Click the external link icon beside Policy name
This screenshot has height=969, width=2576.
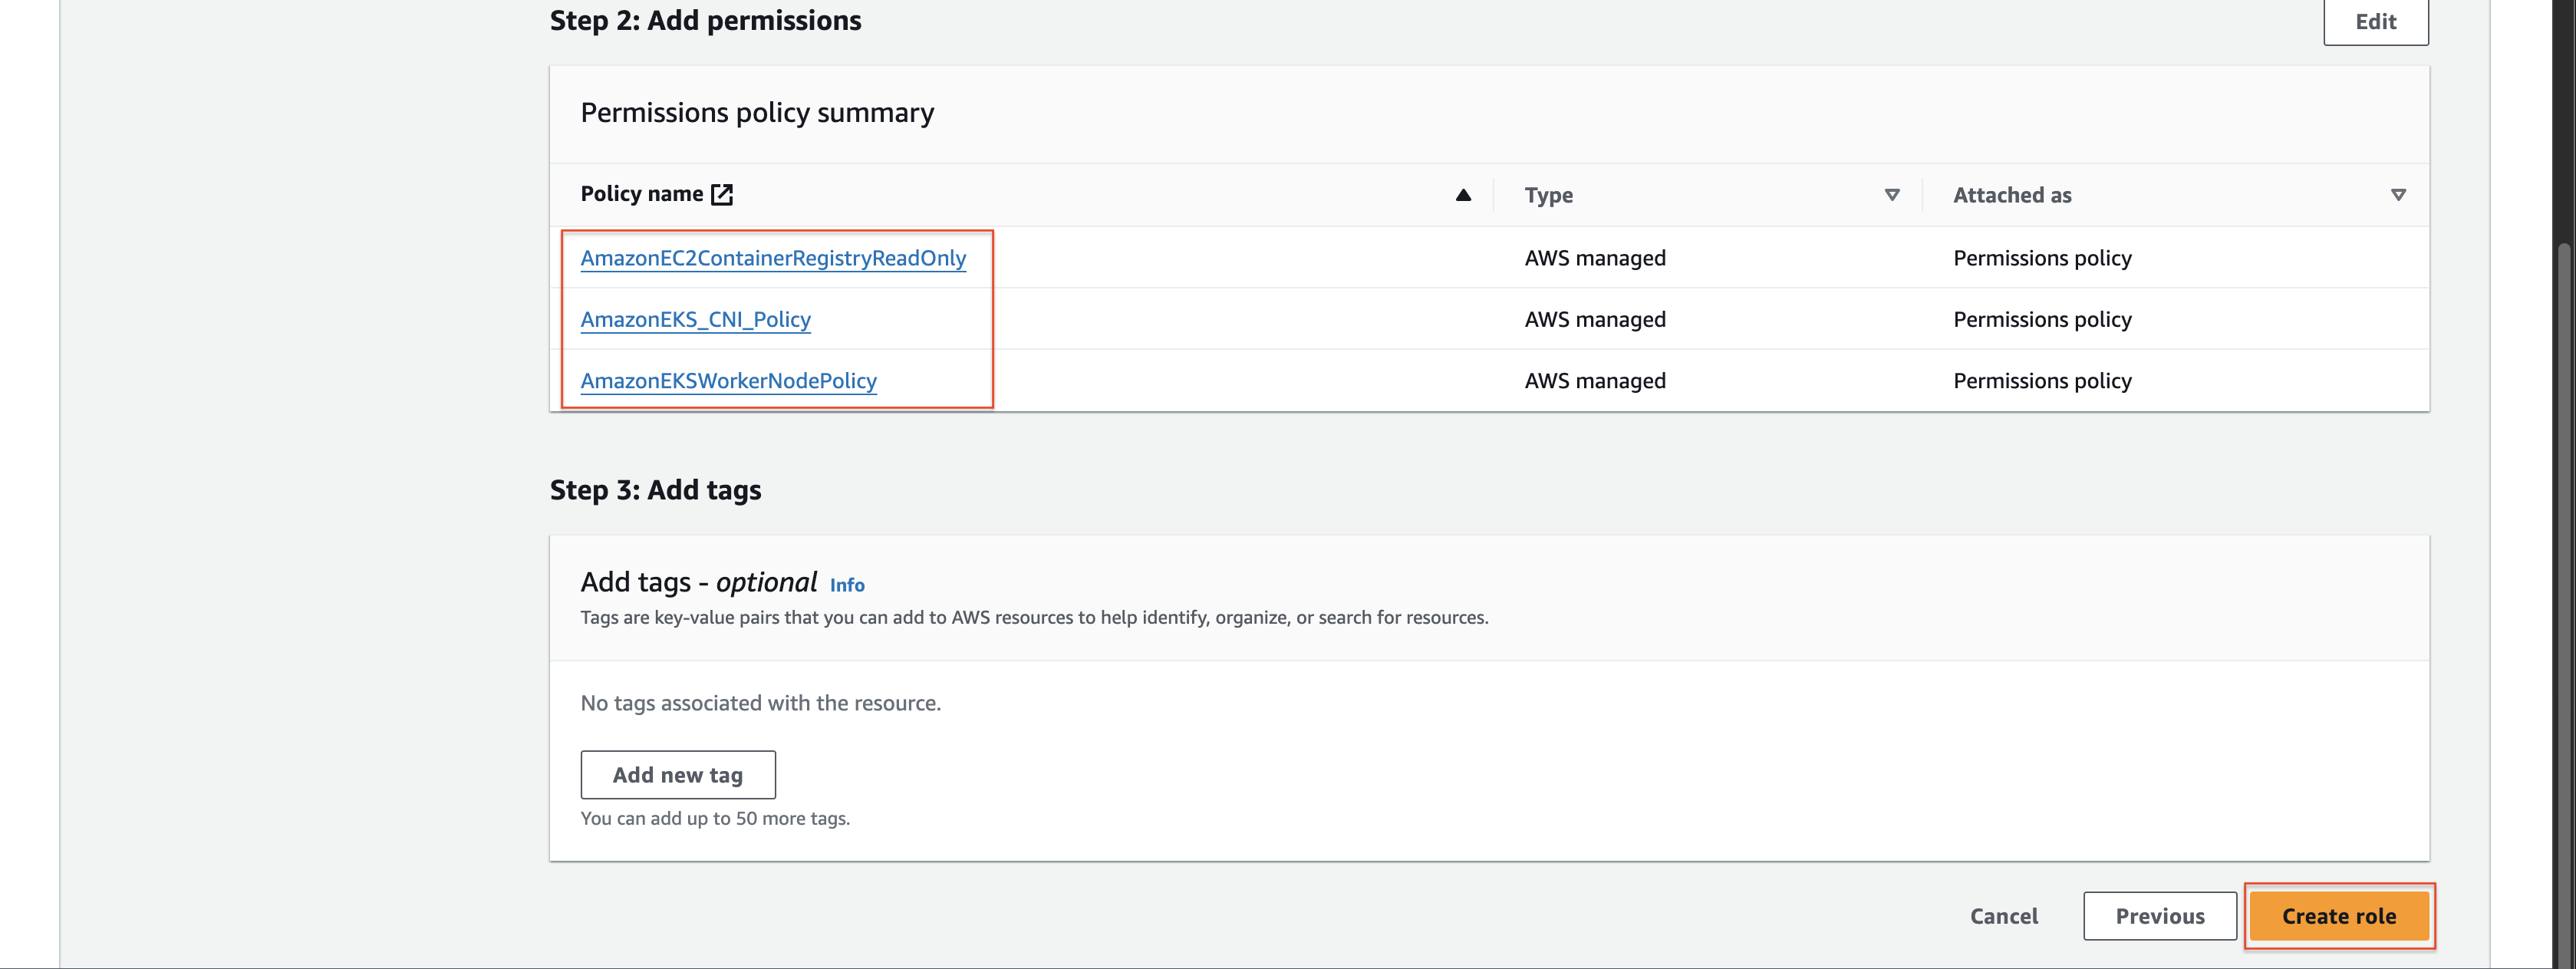tap(722, 194)
